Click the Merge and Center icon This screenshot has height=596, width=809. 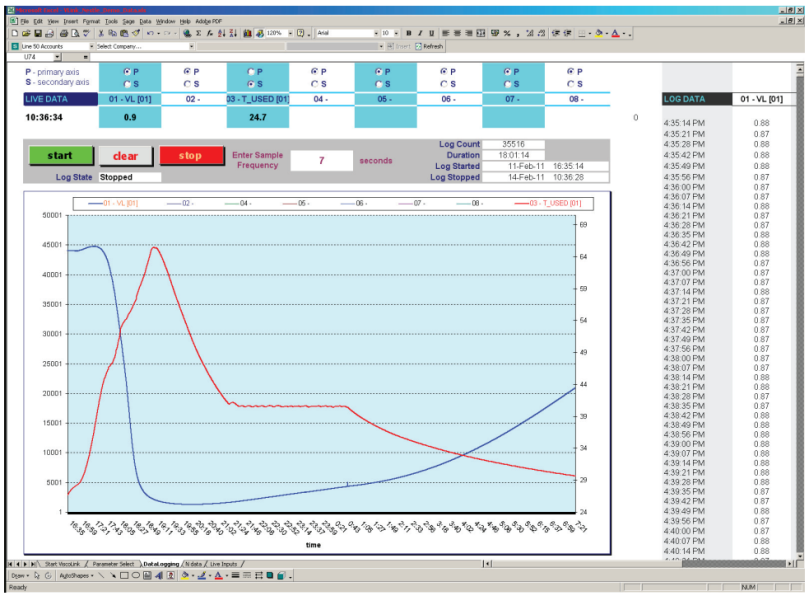pyautogui.click(x=480, y=33)
